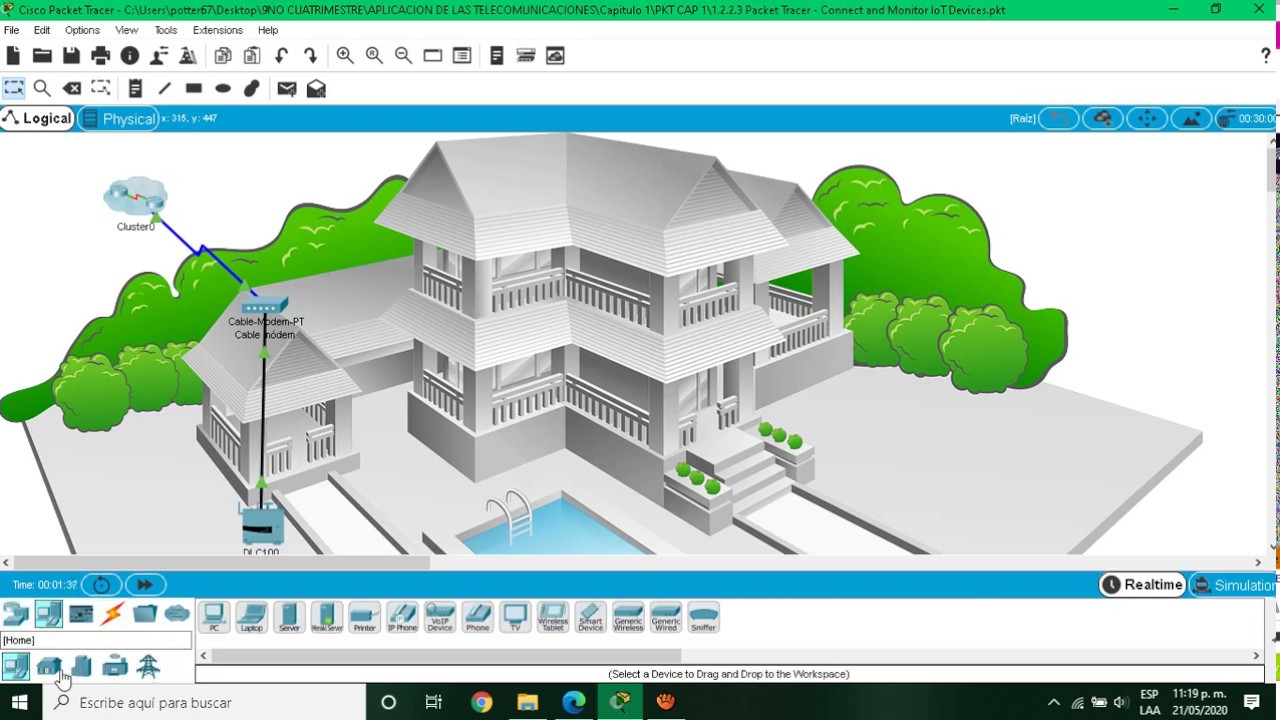The image size is (1280, 720).
Task: Undo the last action
Action: pyautogui.click(x=281, y=56)
